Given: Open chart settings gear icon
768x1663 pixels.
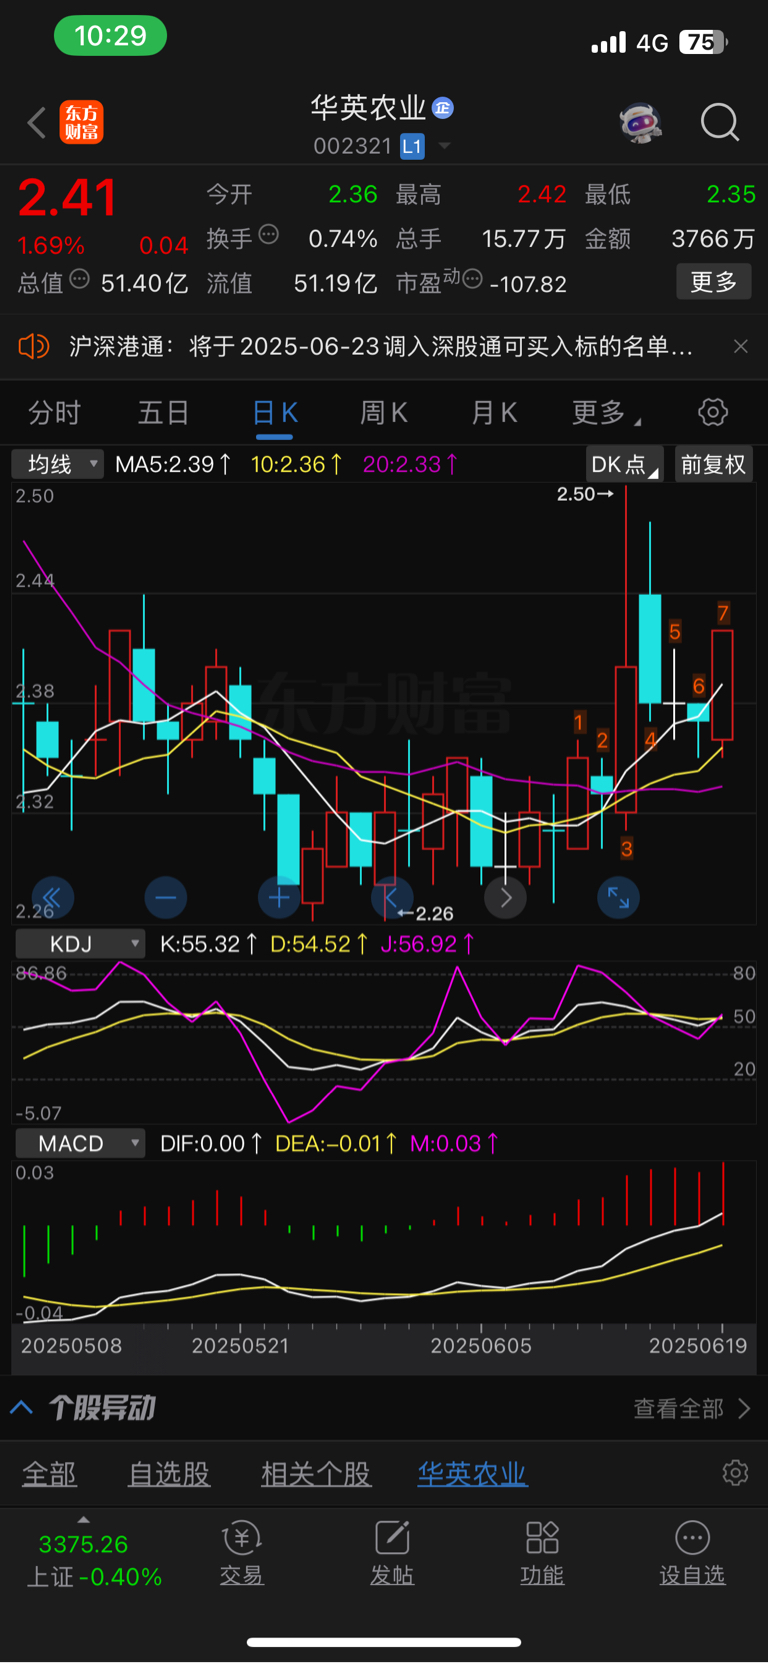Looking at the screenshot, I should tap(713, 412).
